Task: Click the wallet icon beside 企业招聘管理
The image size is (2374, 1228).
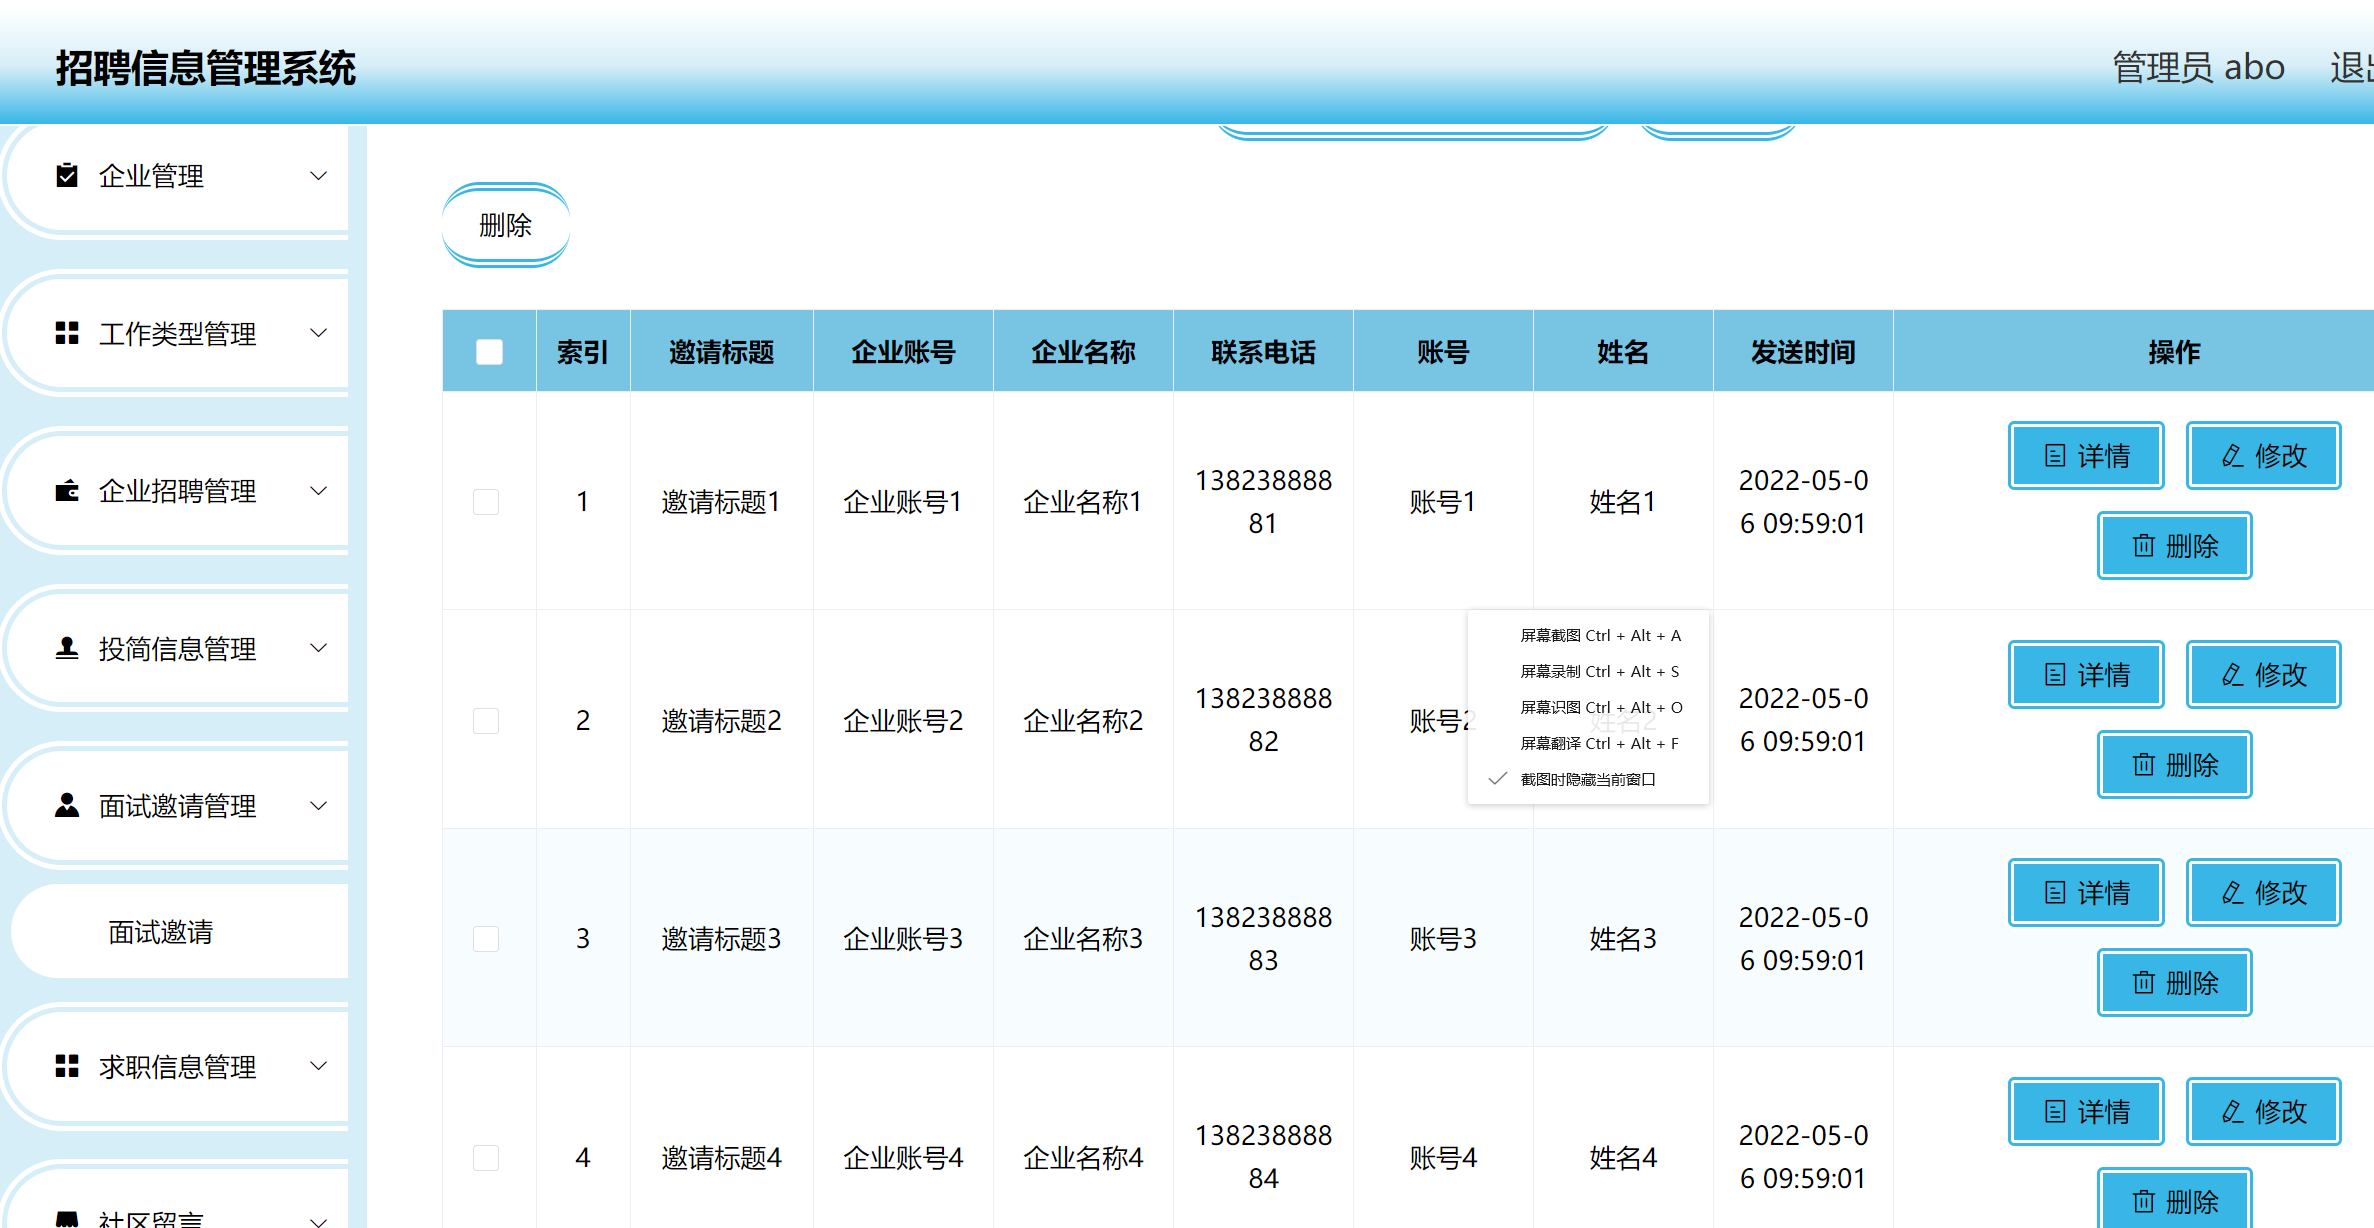Action: [67, 491]
